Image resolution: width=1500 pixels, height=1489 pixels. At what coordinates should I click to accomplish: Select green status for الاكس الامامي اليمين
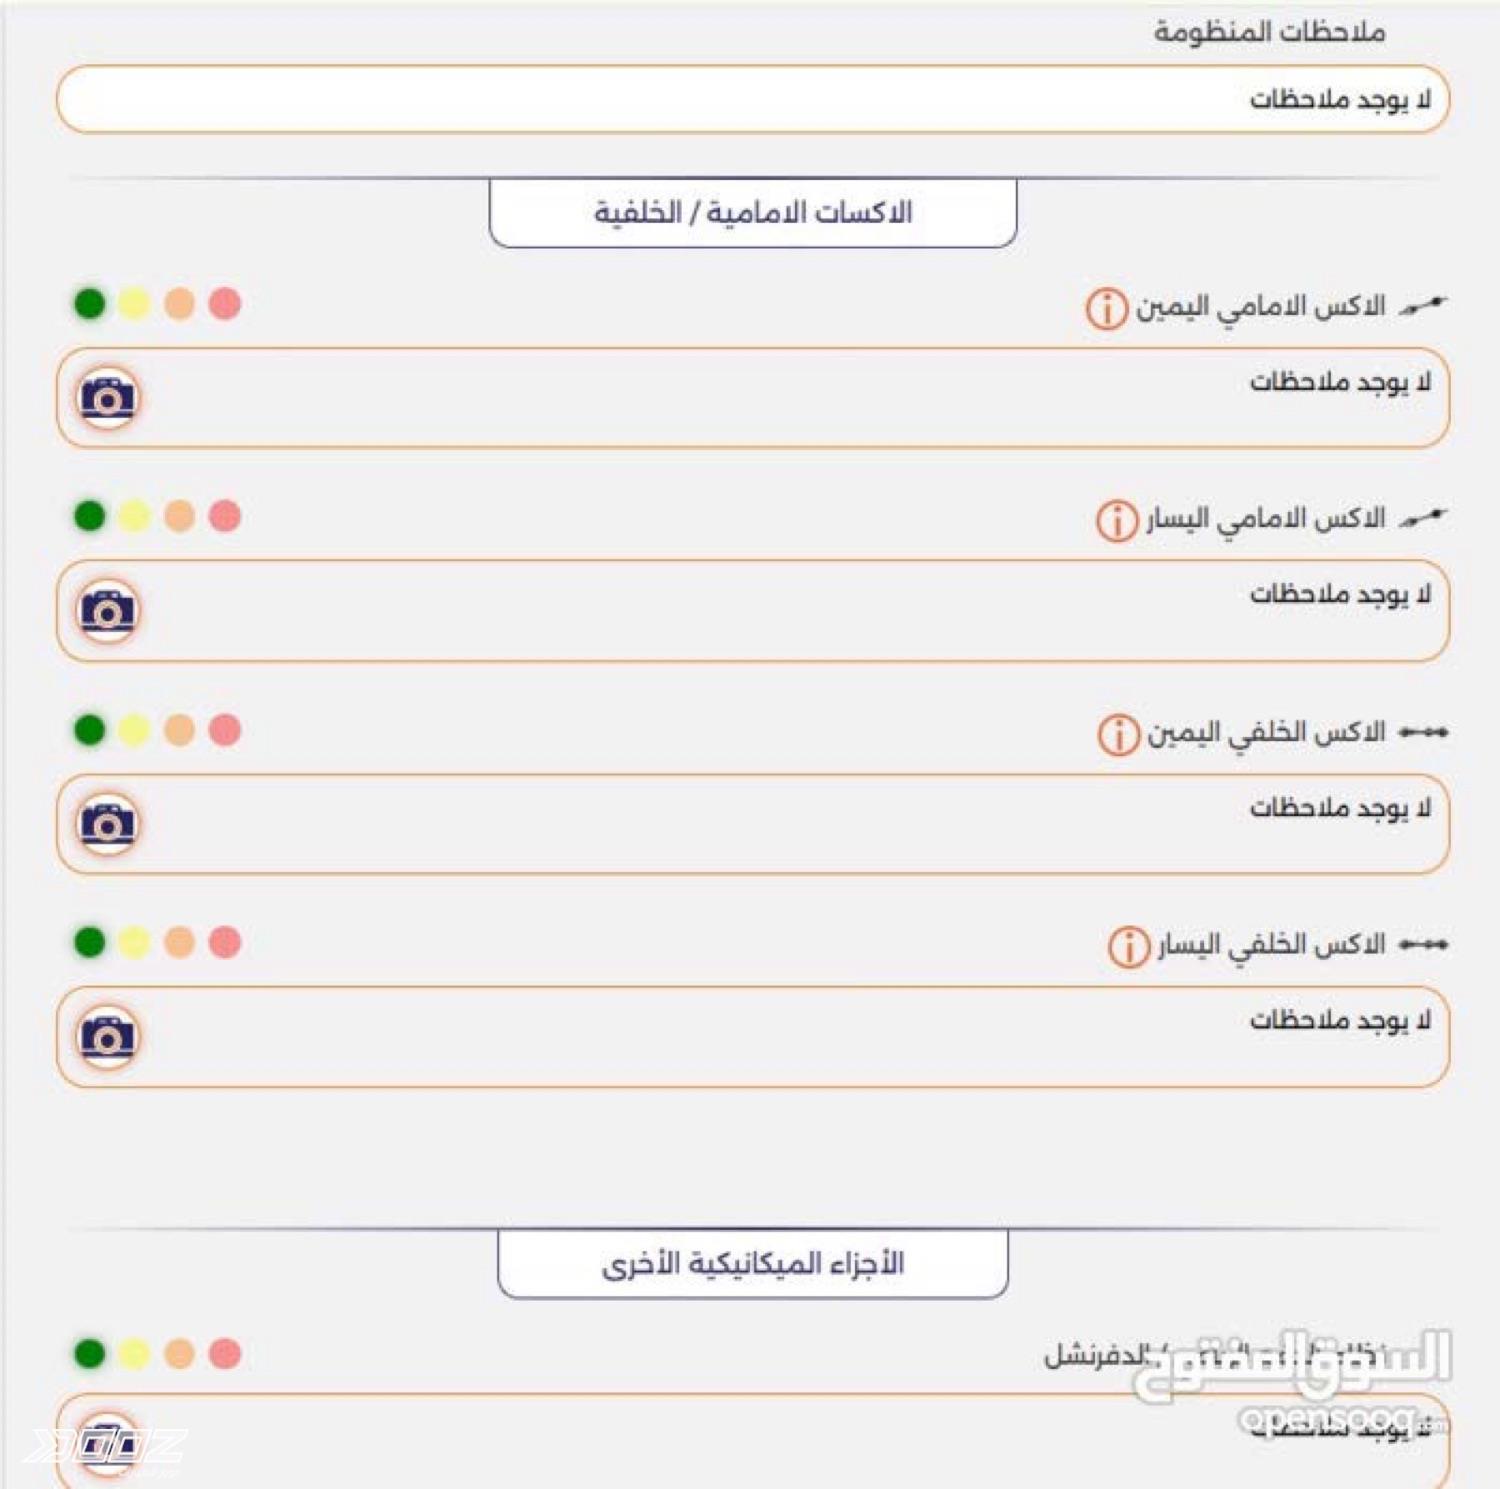90,303
